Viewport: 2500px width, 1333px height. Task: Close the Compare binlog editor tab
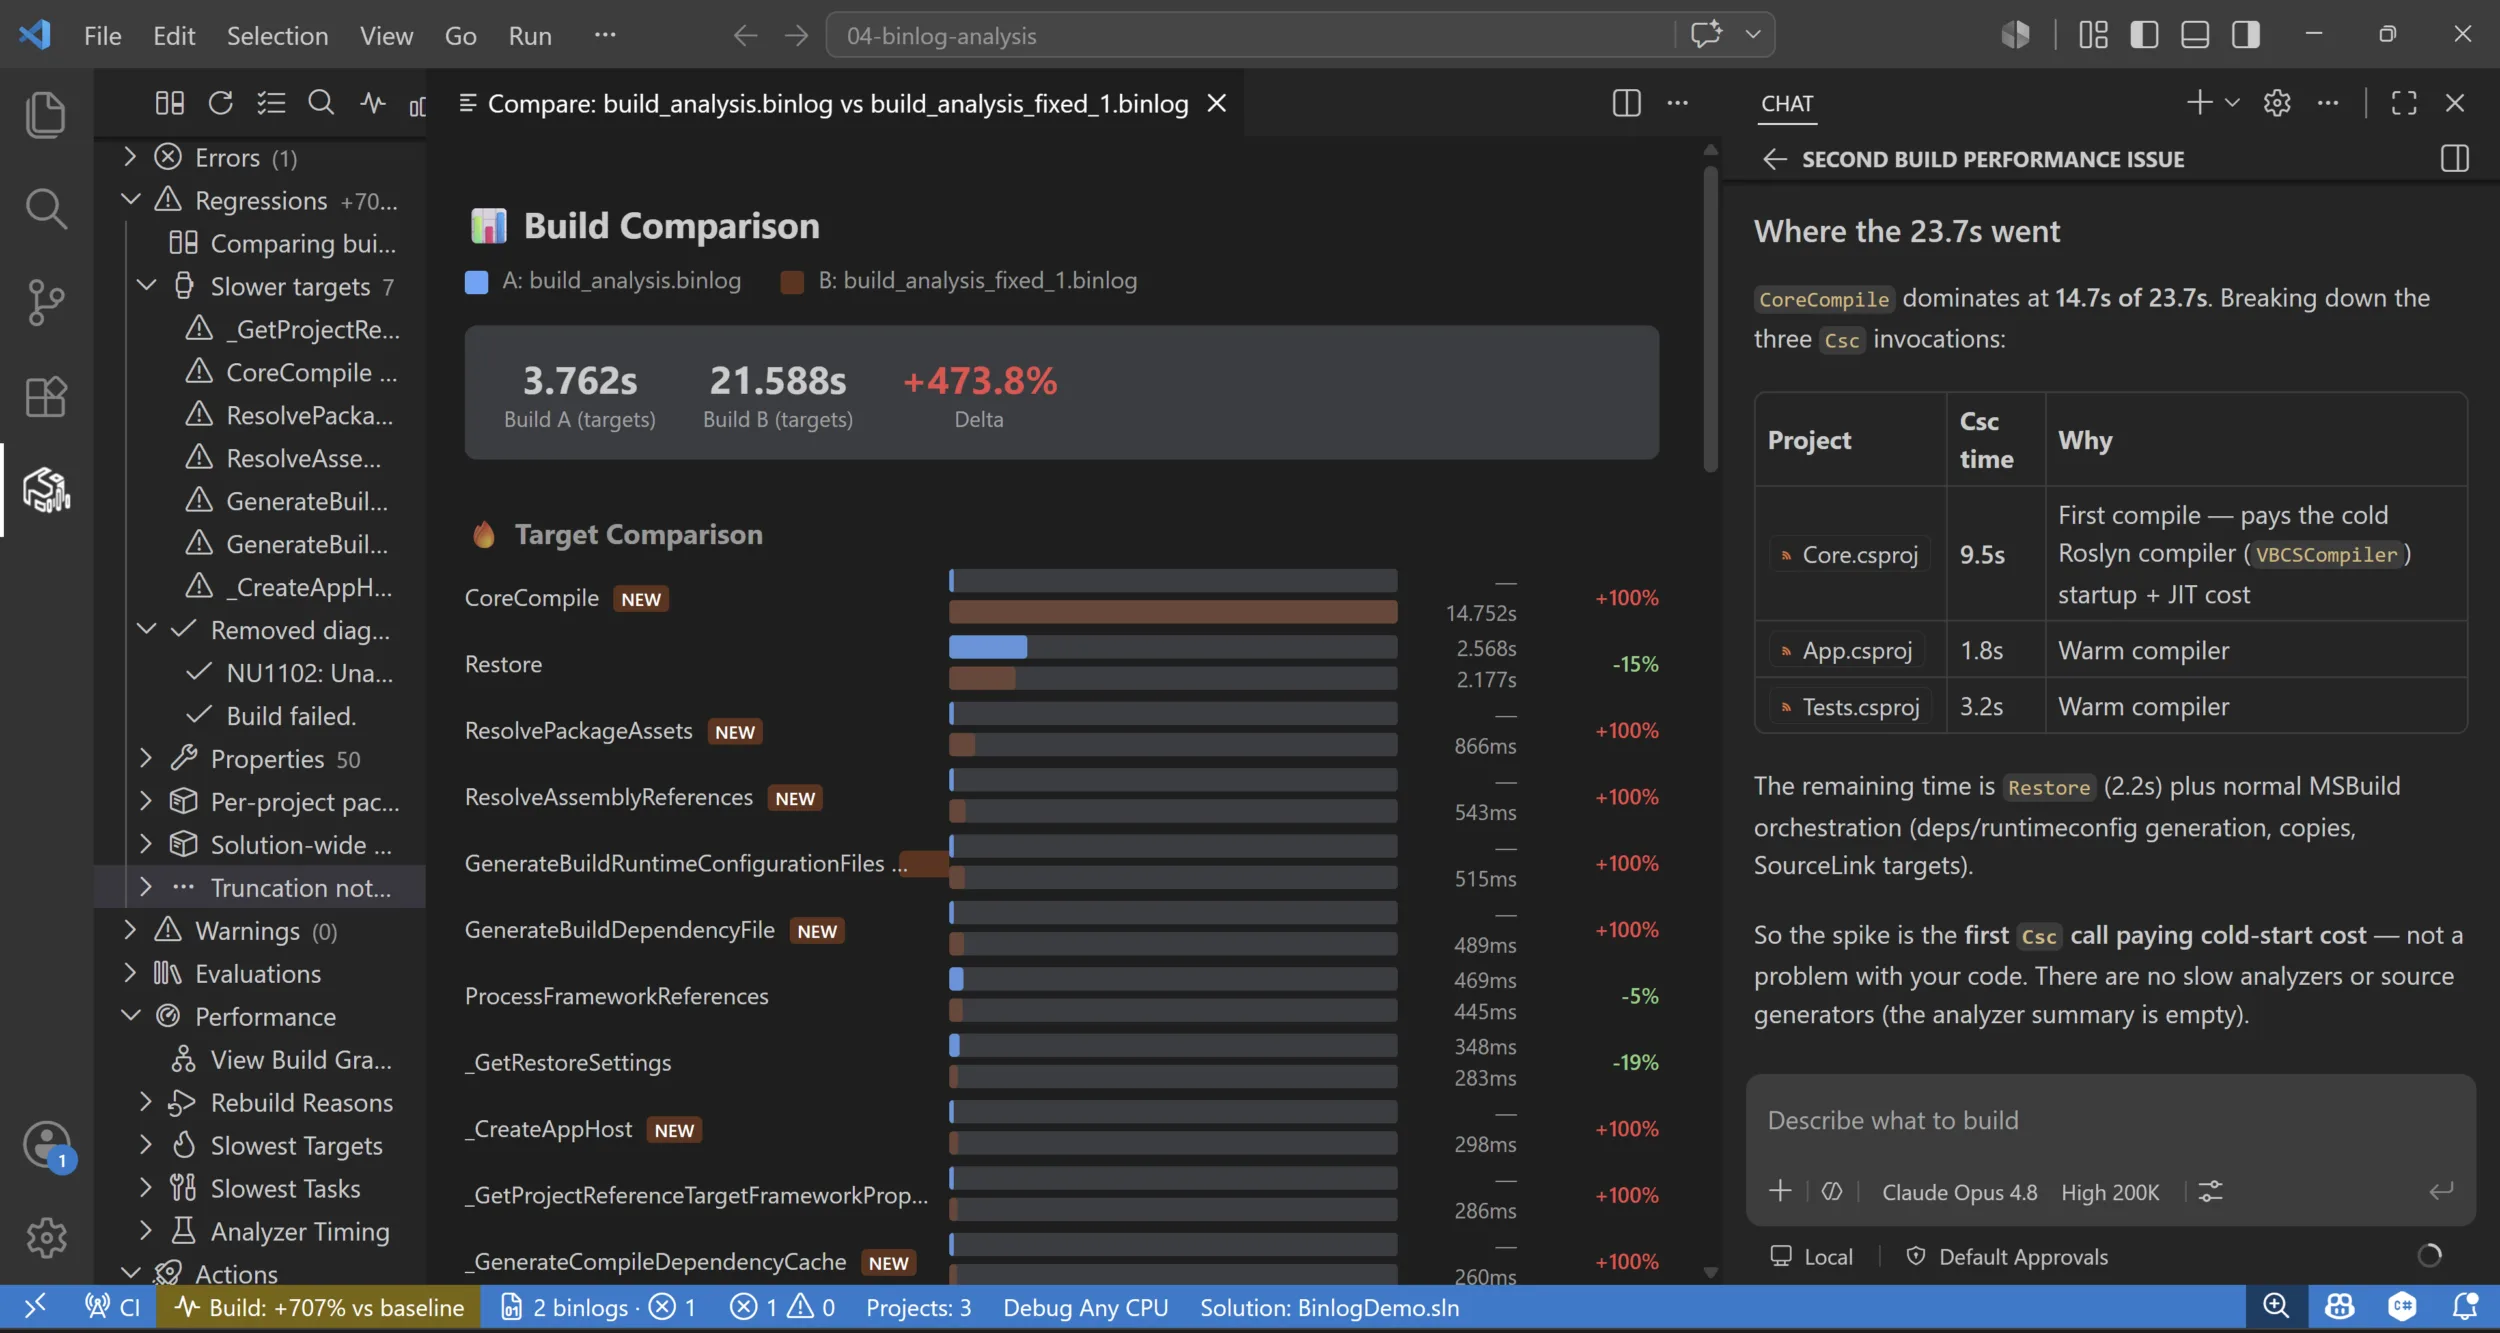click(x=1216, y=103)
